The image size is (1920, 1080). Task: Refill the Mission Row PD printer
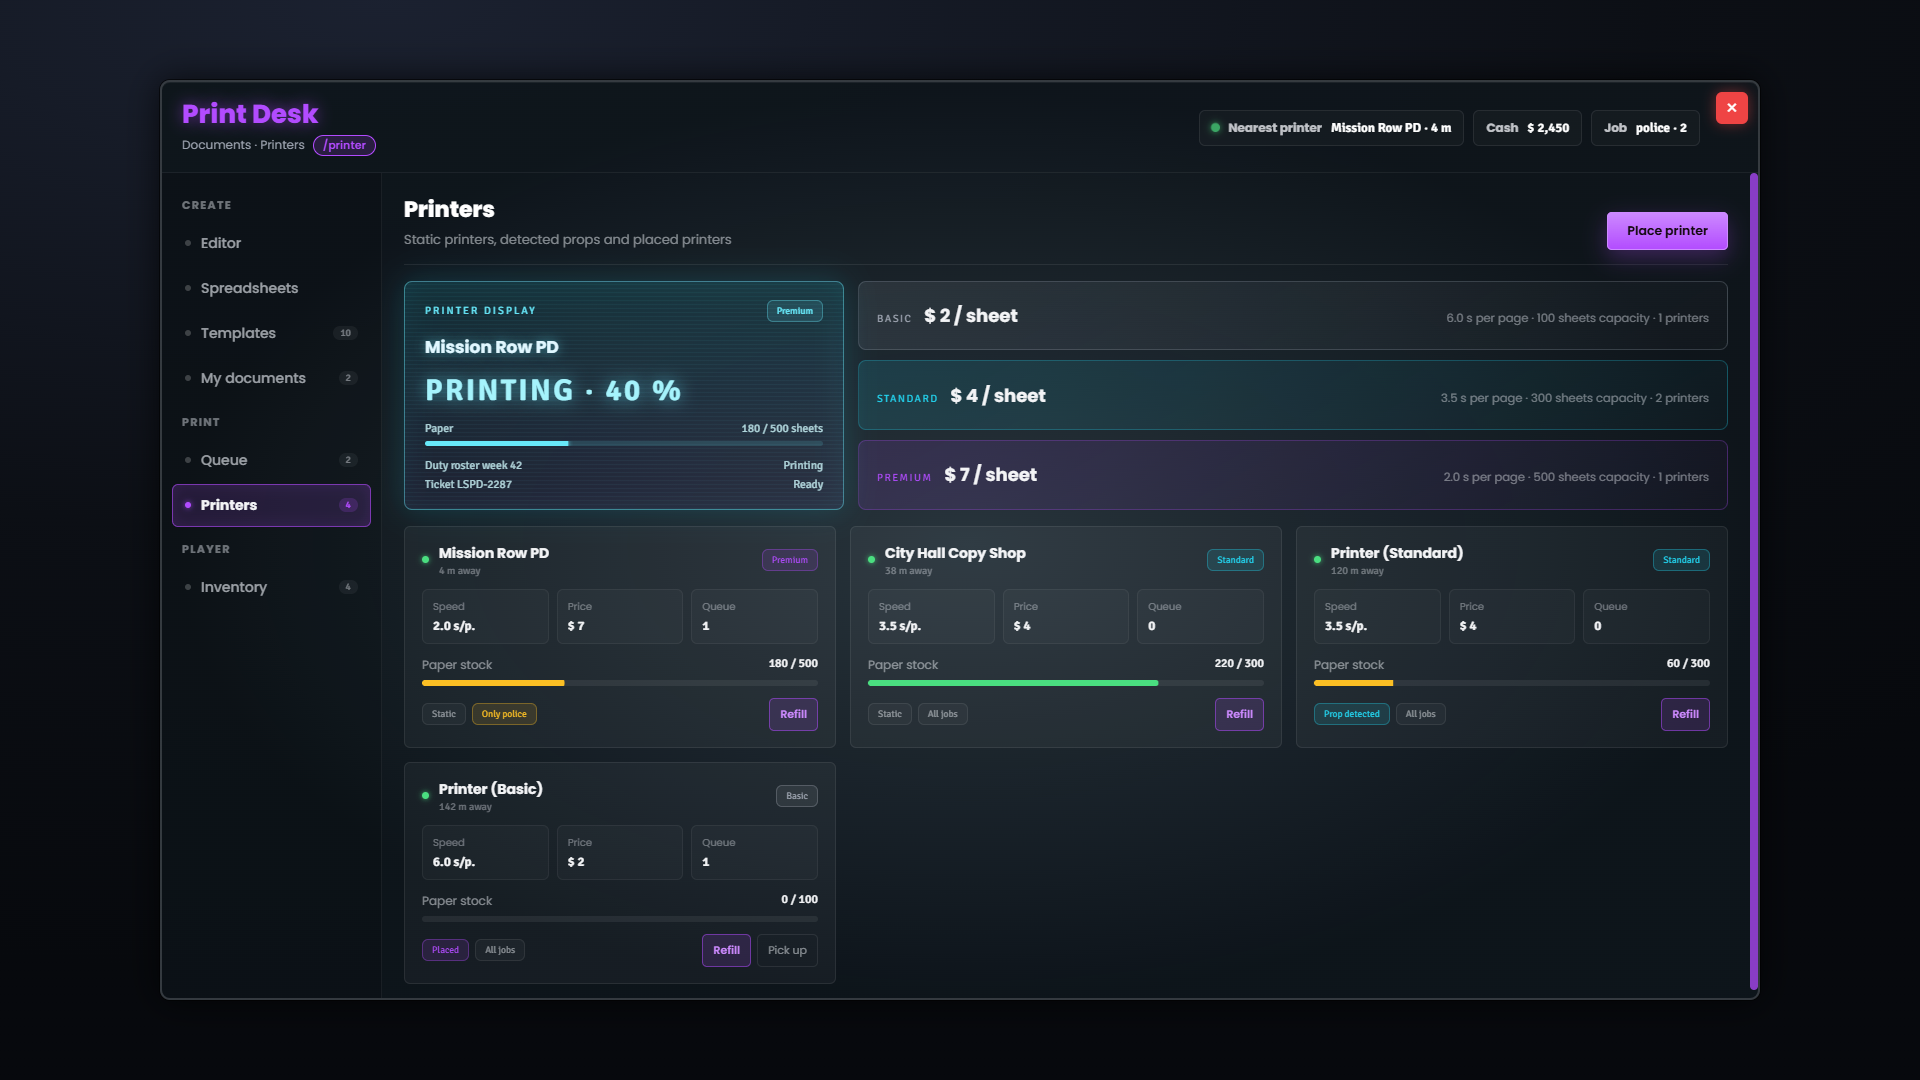click(793, 714)
